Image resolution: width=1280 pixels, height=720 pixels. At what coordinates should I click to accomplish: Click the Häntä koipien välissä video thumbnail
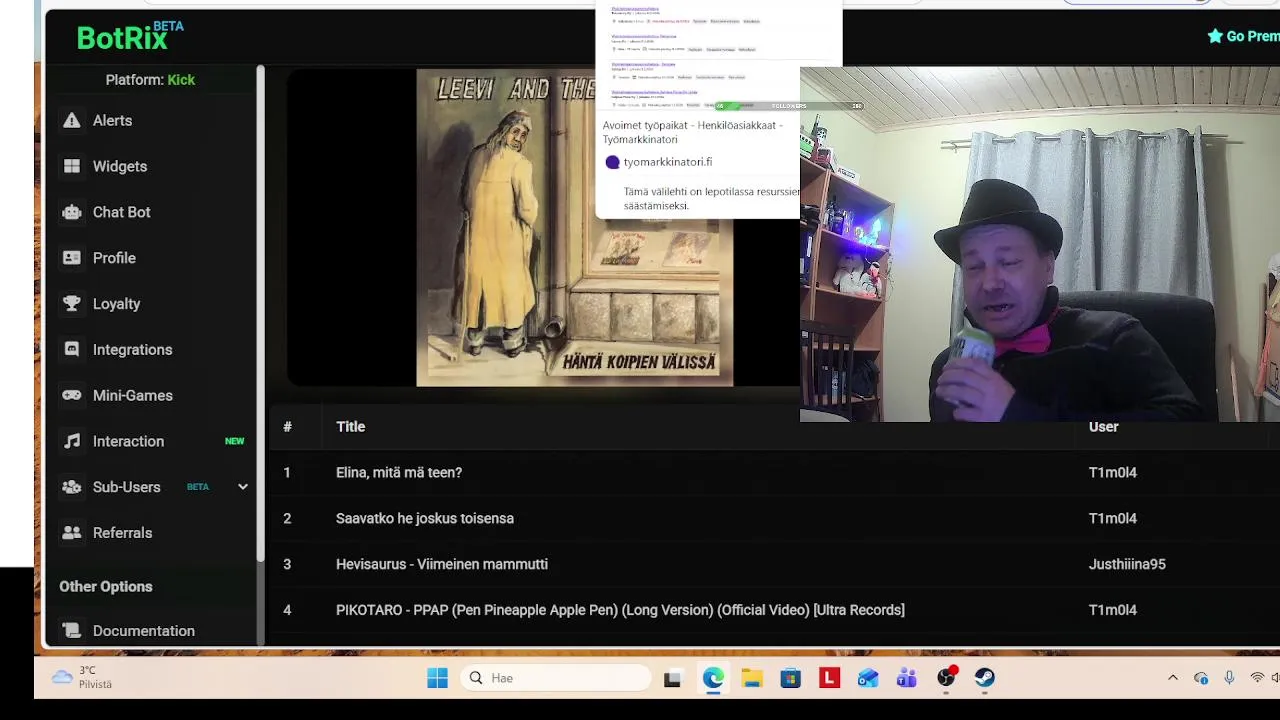(575, 227)
